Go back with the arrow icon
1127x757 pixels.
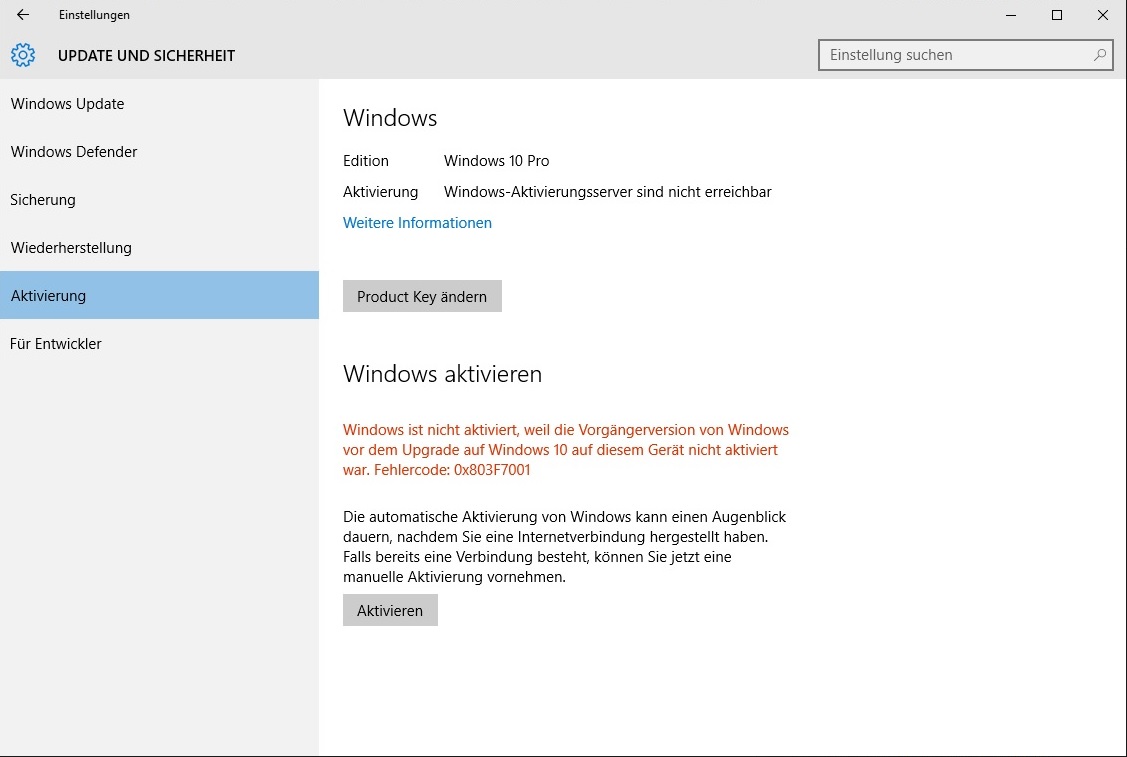[x=23, y=14]
